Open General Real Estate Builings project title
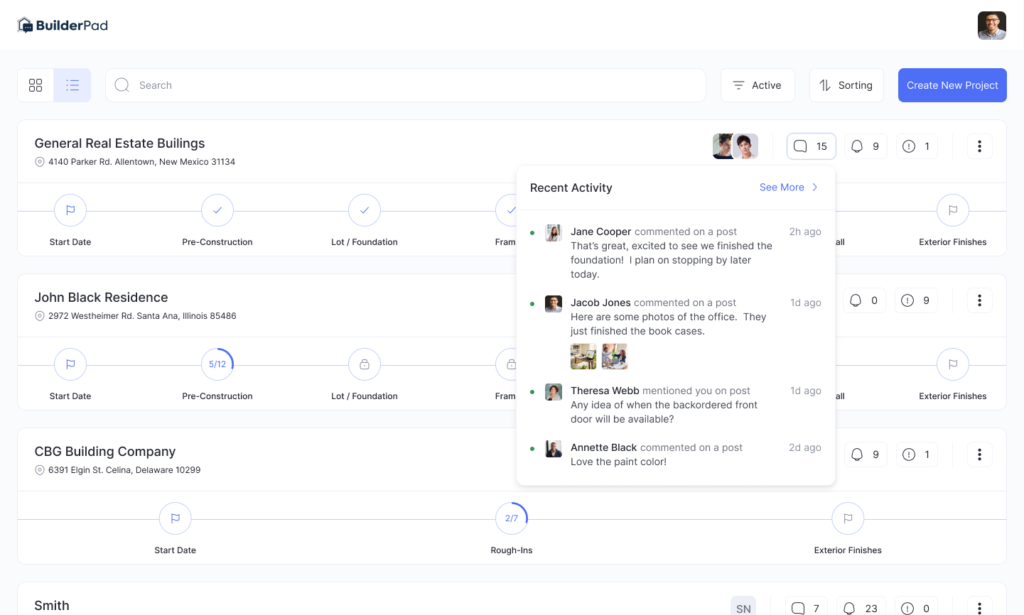 pos(120,143)
